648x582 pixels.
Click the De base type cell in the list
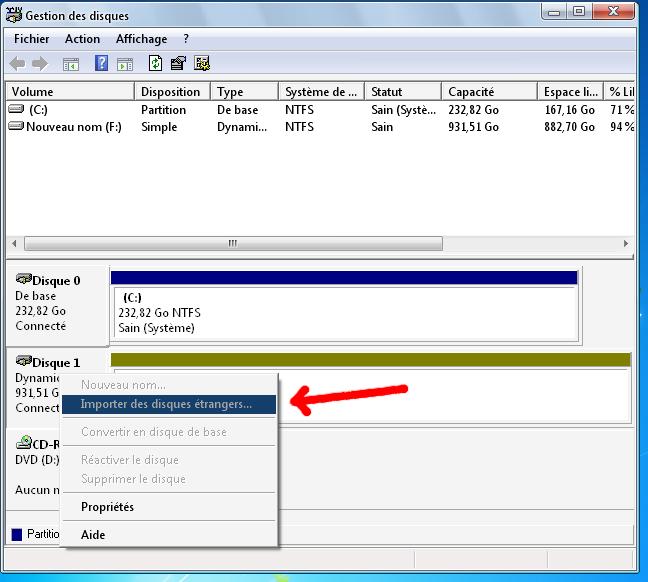tap(238, 110)
